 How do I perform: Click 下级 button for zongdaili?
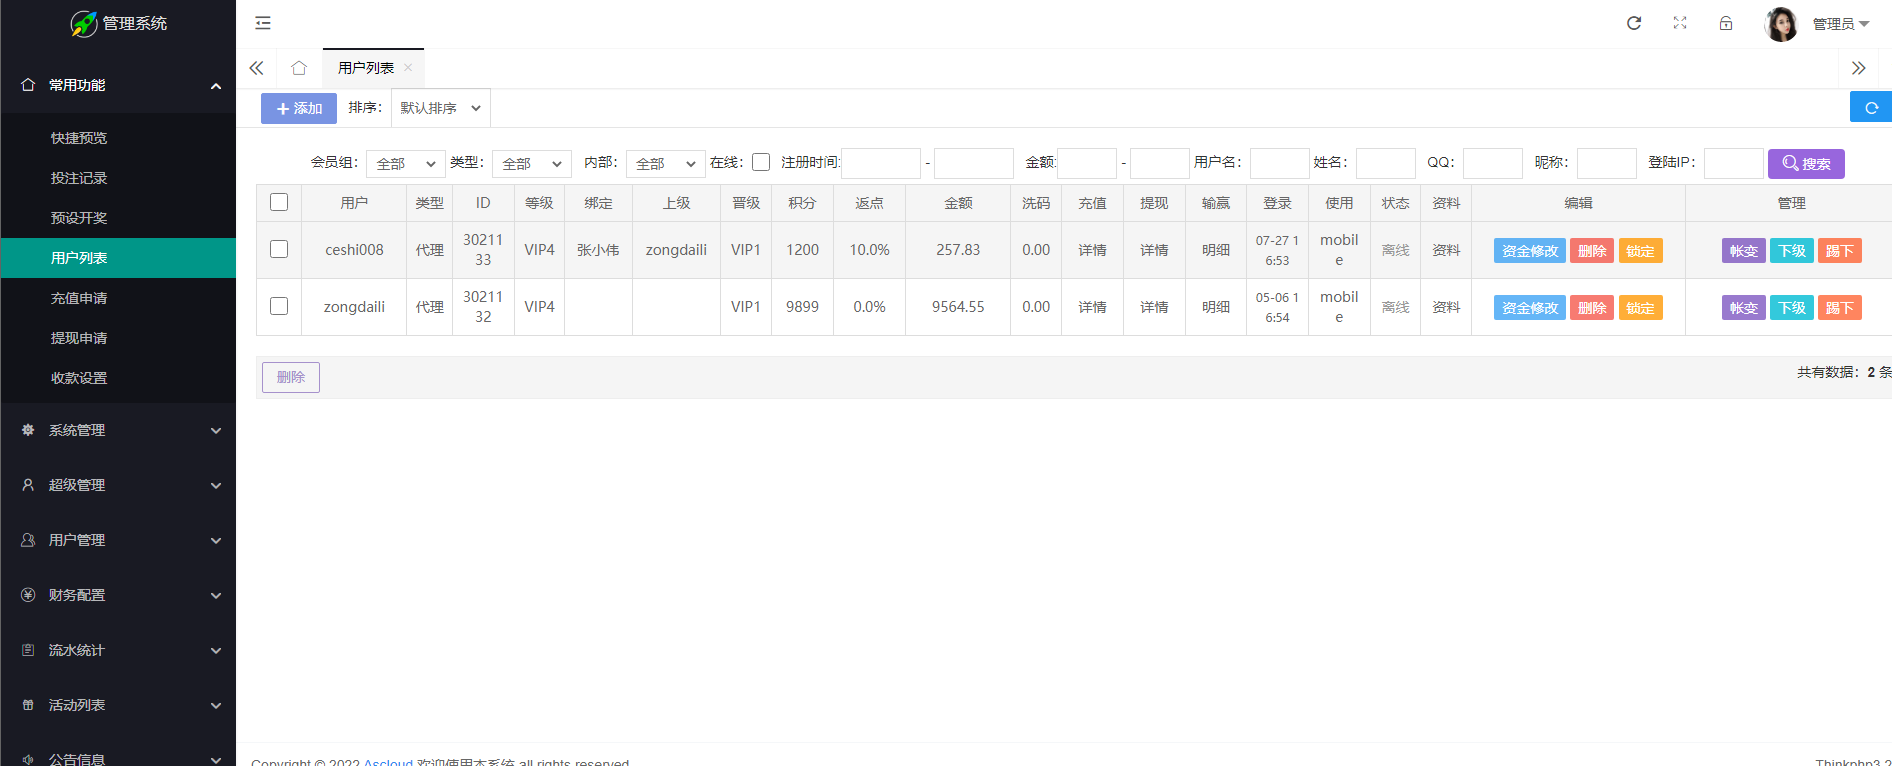pyautogui.click(x=1792, y=308)
